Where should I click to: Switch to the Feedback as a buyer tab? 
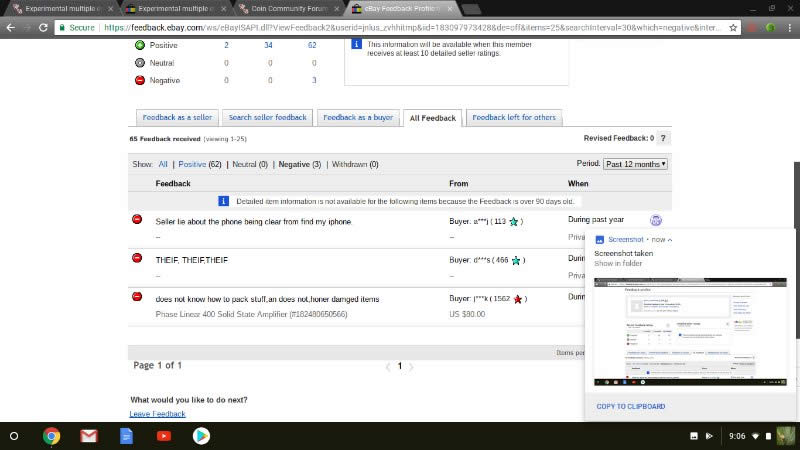[x=358, y=117]
